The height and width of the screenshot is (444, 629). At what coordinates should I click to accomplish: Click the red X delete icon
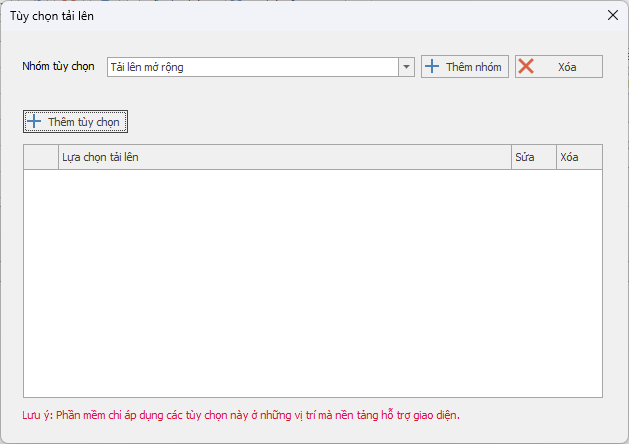point(526,67)
